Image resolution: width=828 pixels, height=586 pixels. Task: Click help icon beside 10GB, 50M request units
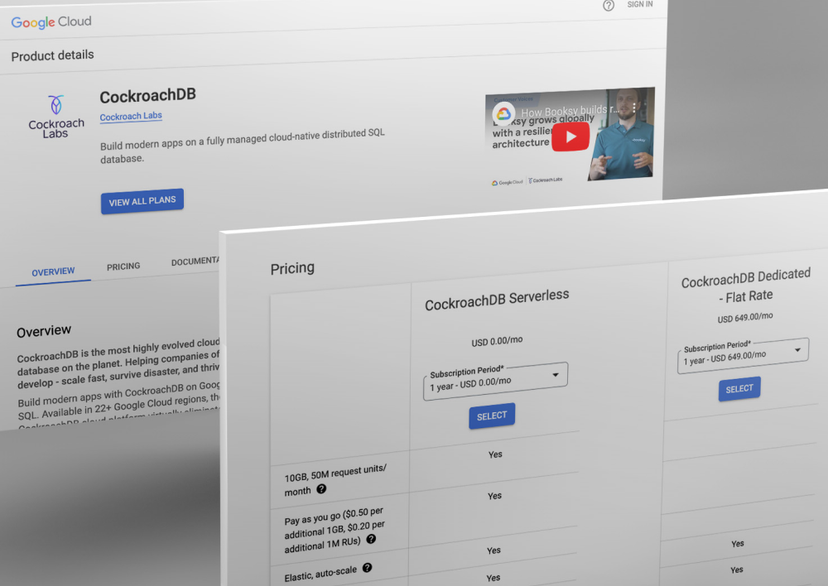click(x=321, y=489)
